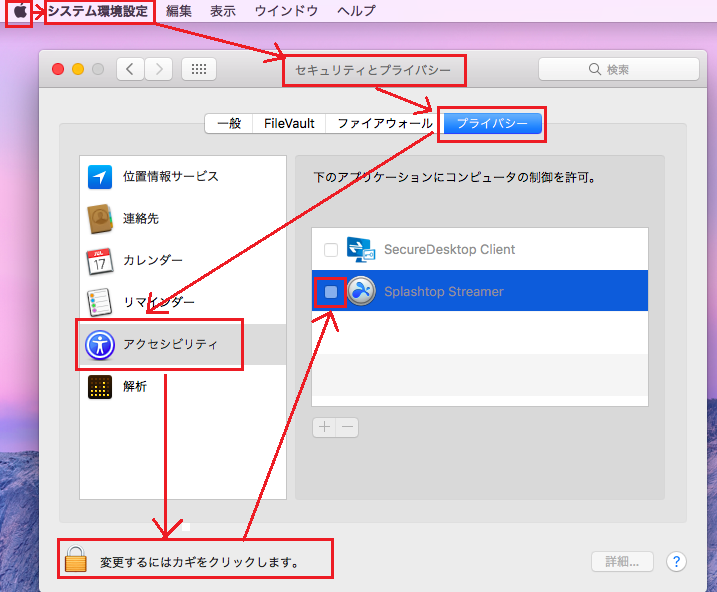Click the magnifier icon in search field
The image size is (717, 592).
coord(594,69)
